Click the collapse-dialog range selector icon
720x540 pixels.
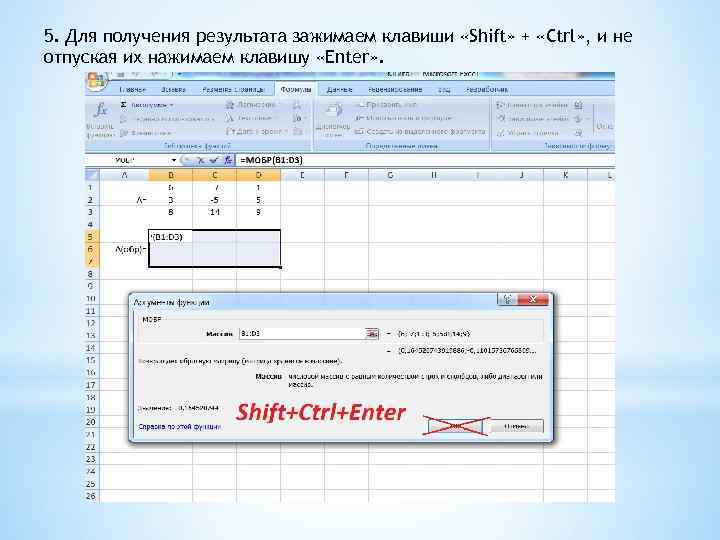371,334
